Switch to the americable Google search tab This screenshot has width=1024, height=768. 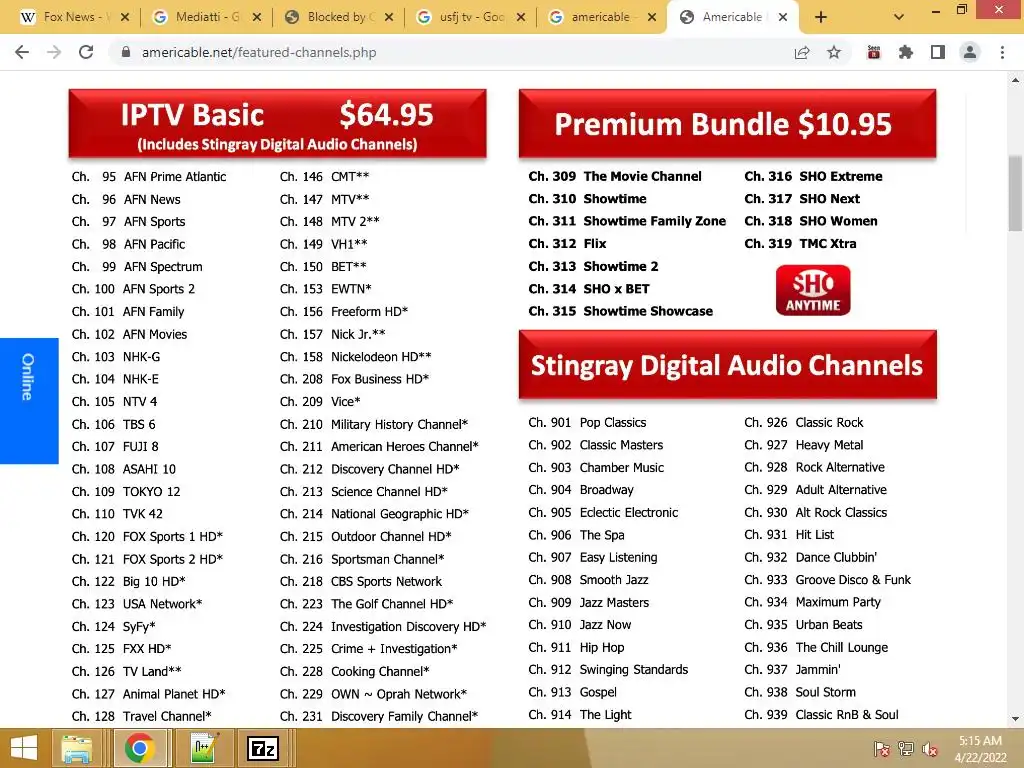(601, 17)
